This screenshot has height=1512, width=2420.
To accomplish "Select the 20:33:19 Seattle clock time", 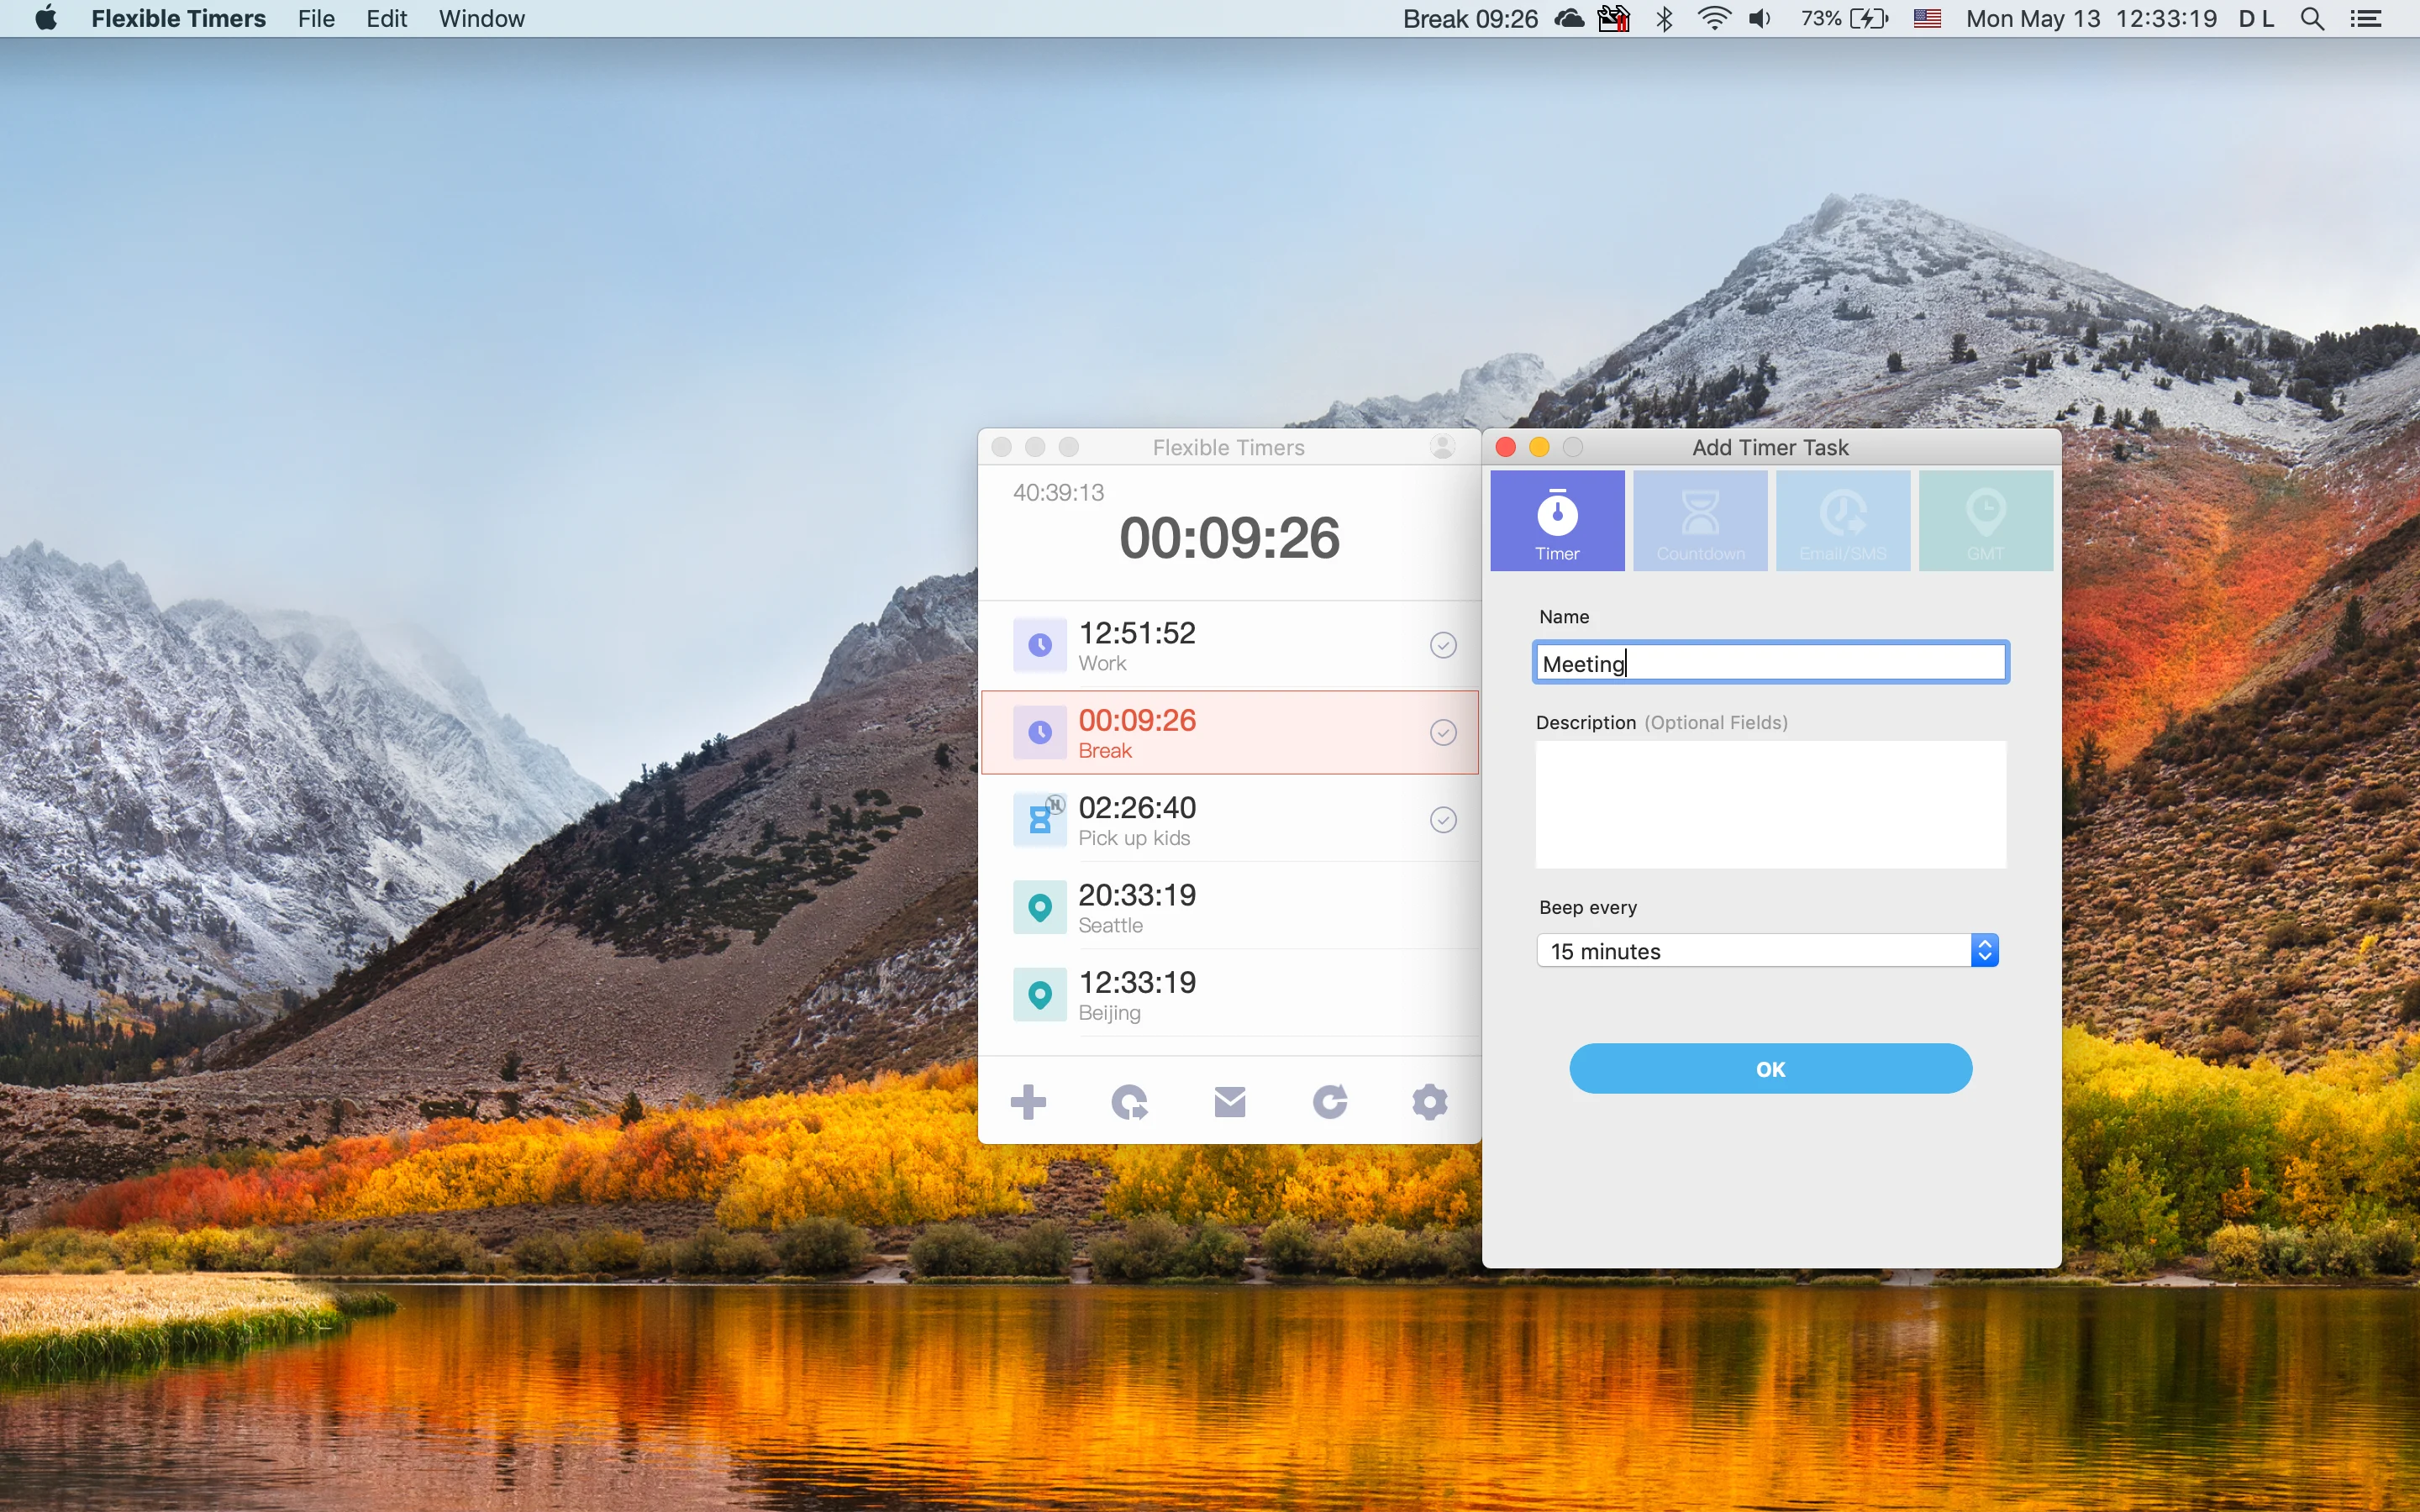I will tap(1137, 895).
